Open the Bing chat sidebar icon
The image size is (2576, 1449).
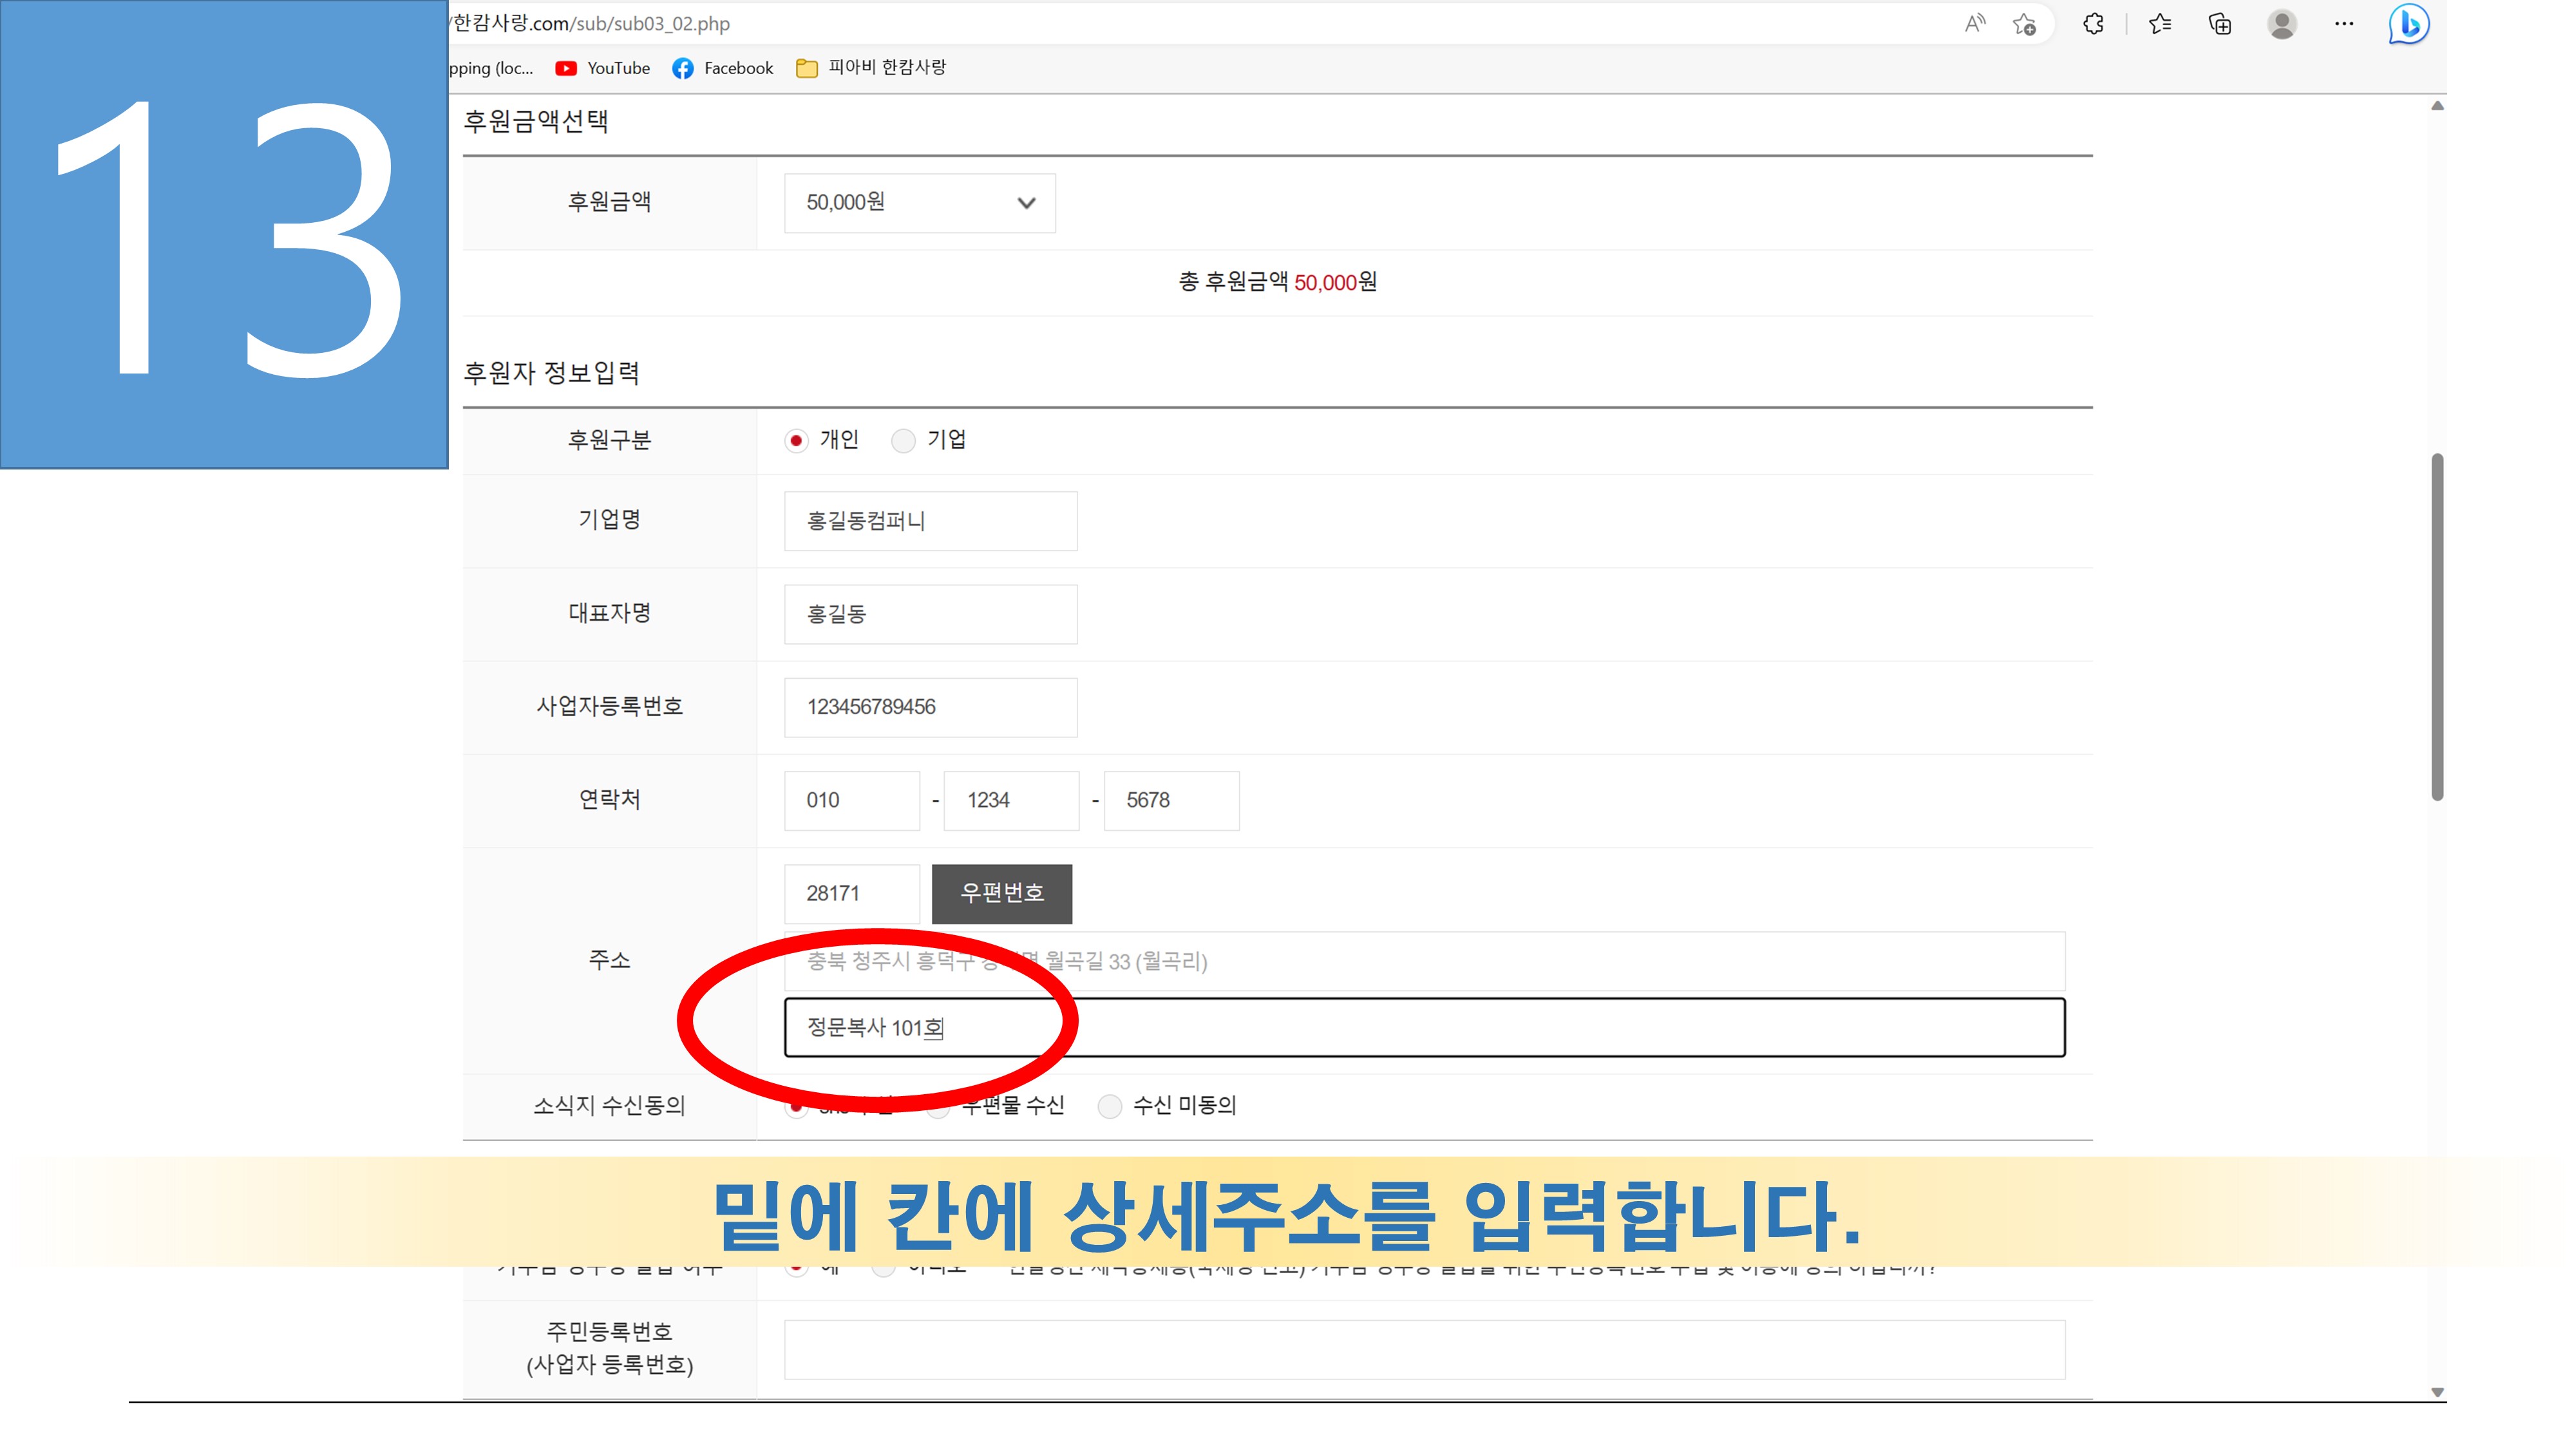coord(2408,24)
